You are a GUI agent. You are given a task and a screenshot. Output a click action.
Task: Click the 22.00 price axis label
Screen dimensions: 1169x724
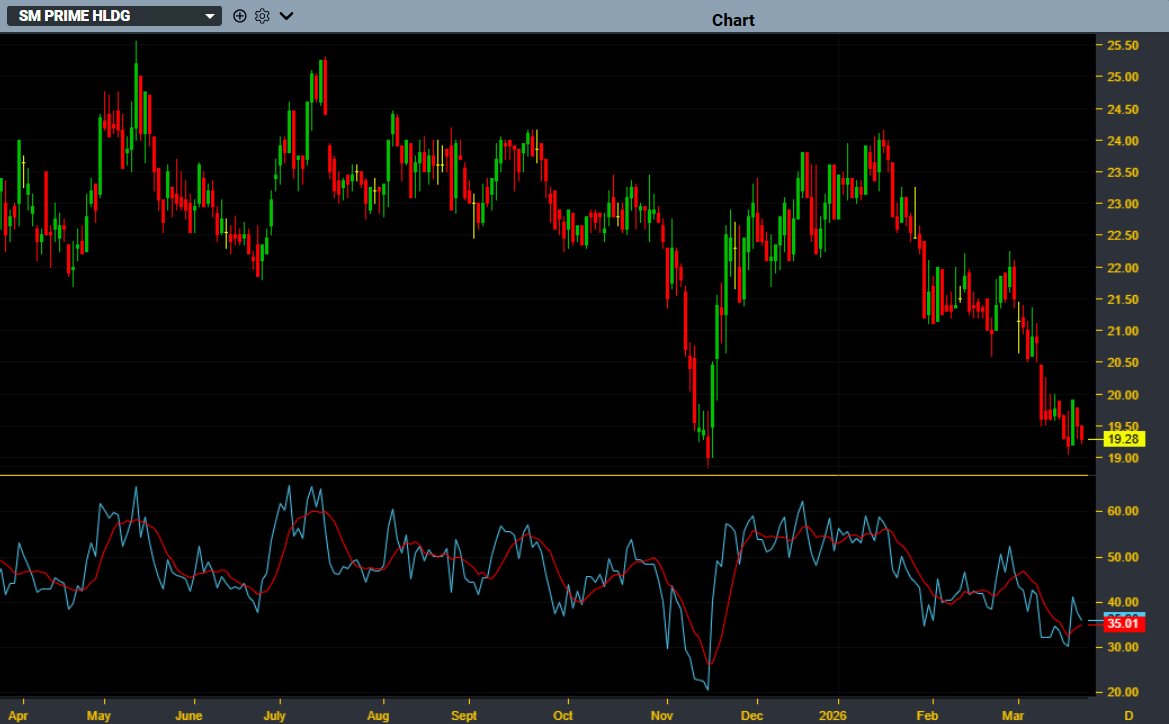(x=1122, y=268)
